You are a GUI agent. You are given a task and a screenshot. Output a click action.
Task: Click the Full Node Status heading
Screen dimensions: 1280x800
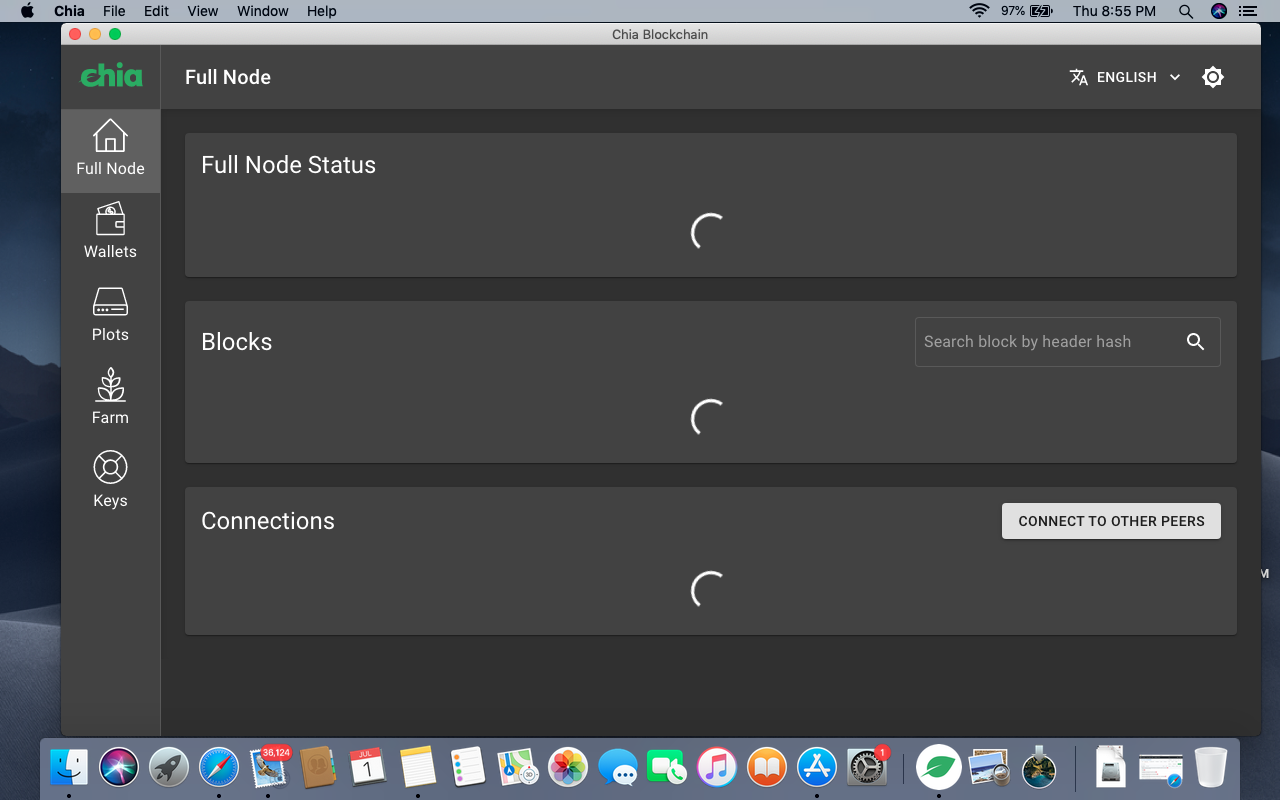pos(289,165)
